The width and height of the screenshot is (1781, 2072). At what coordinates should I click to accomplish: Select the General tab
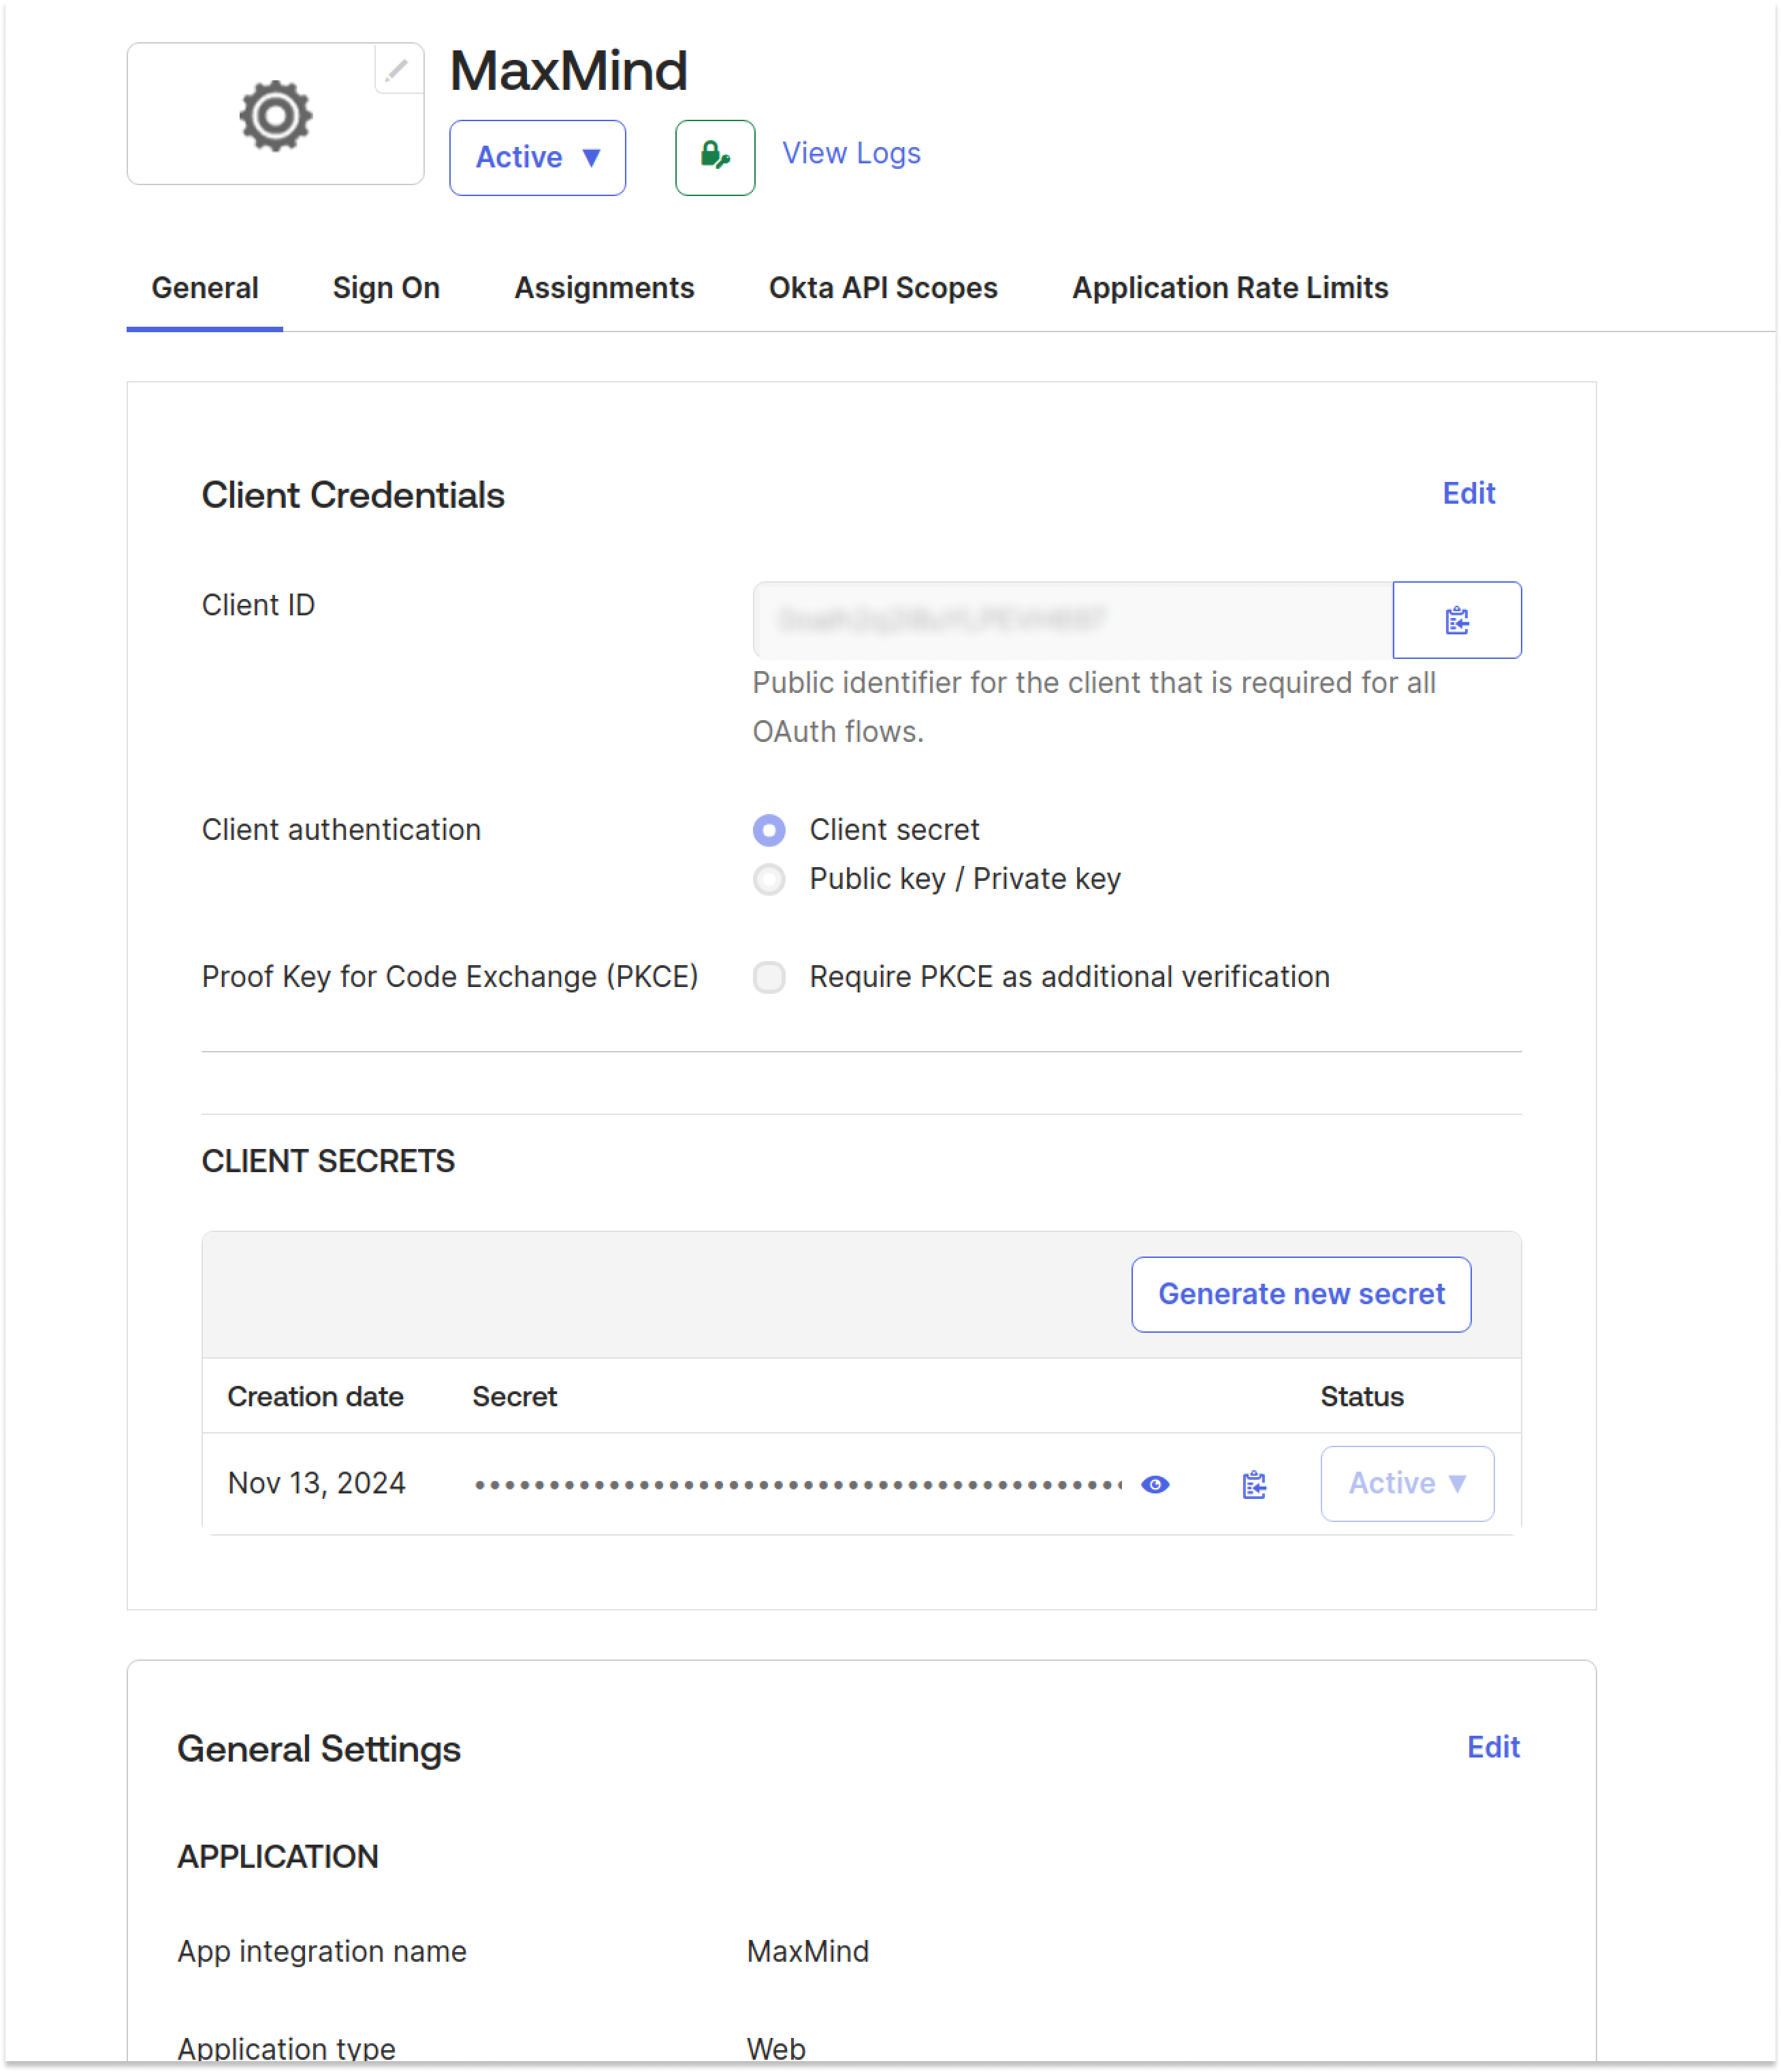point(205,288)
